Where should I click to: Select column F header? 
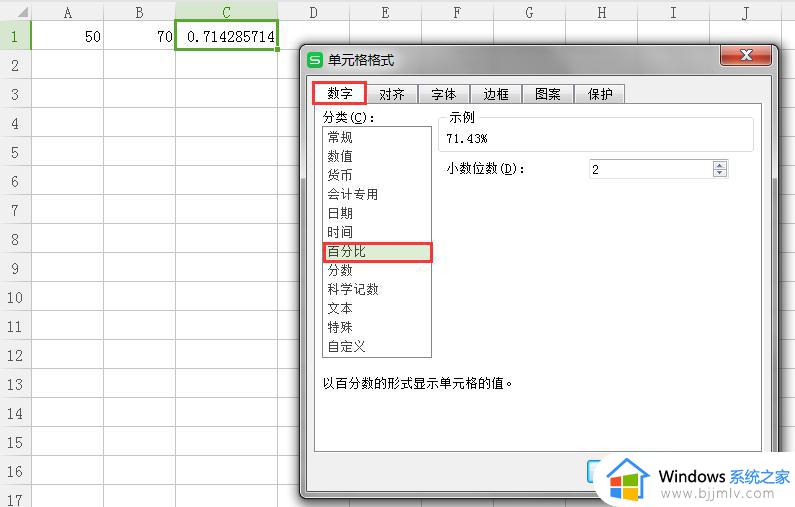[457, 12]
